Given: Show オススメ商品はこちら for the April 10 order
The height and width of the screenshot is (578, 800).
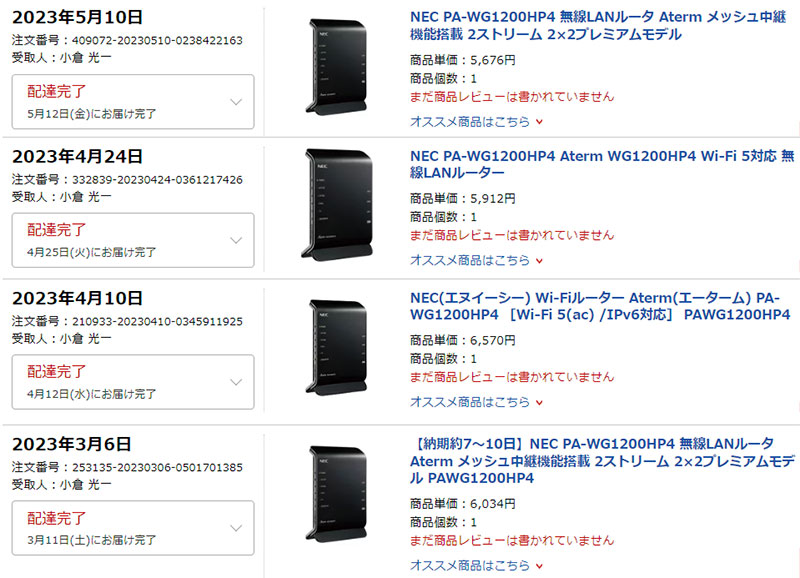Looking at the screenshot, I should tap(477, 402).
